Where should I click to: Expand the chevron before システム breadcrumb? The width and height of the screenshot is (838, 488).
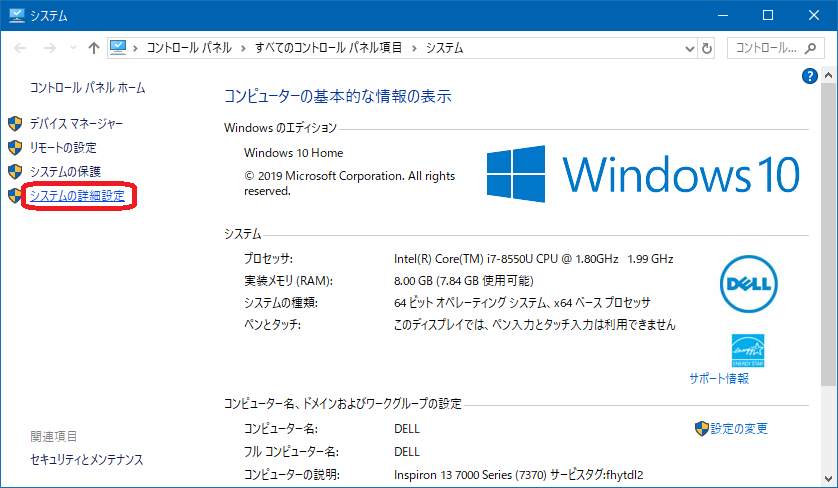pos(414,49)
